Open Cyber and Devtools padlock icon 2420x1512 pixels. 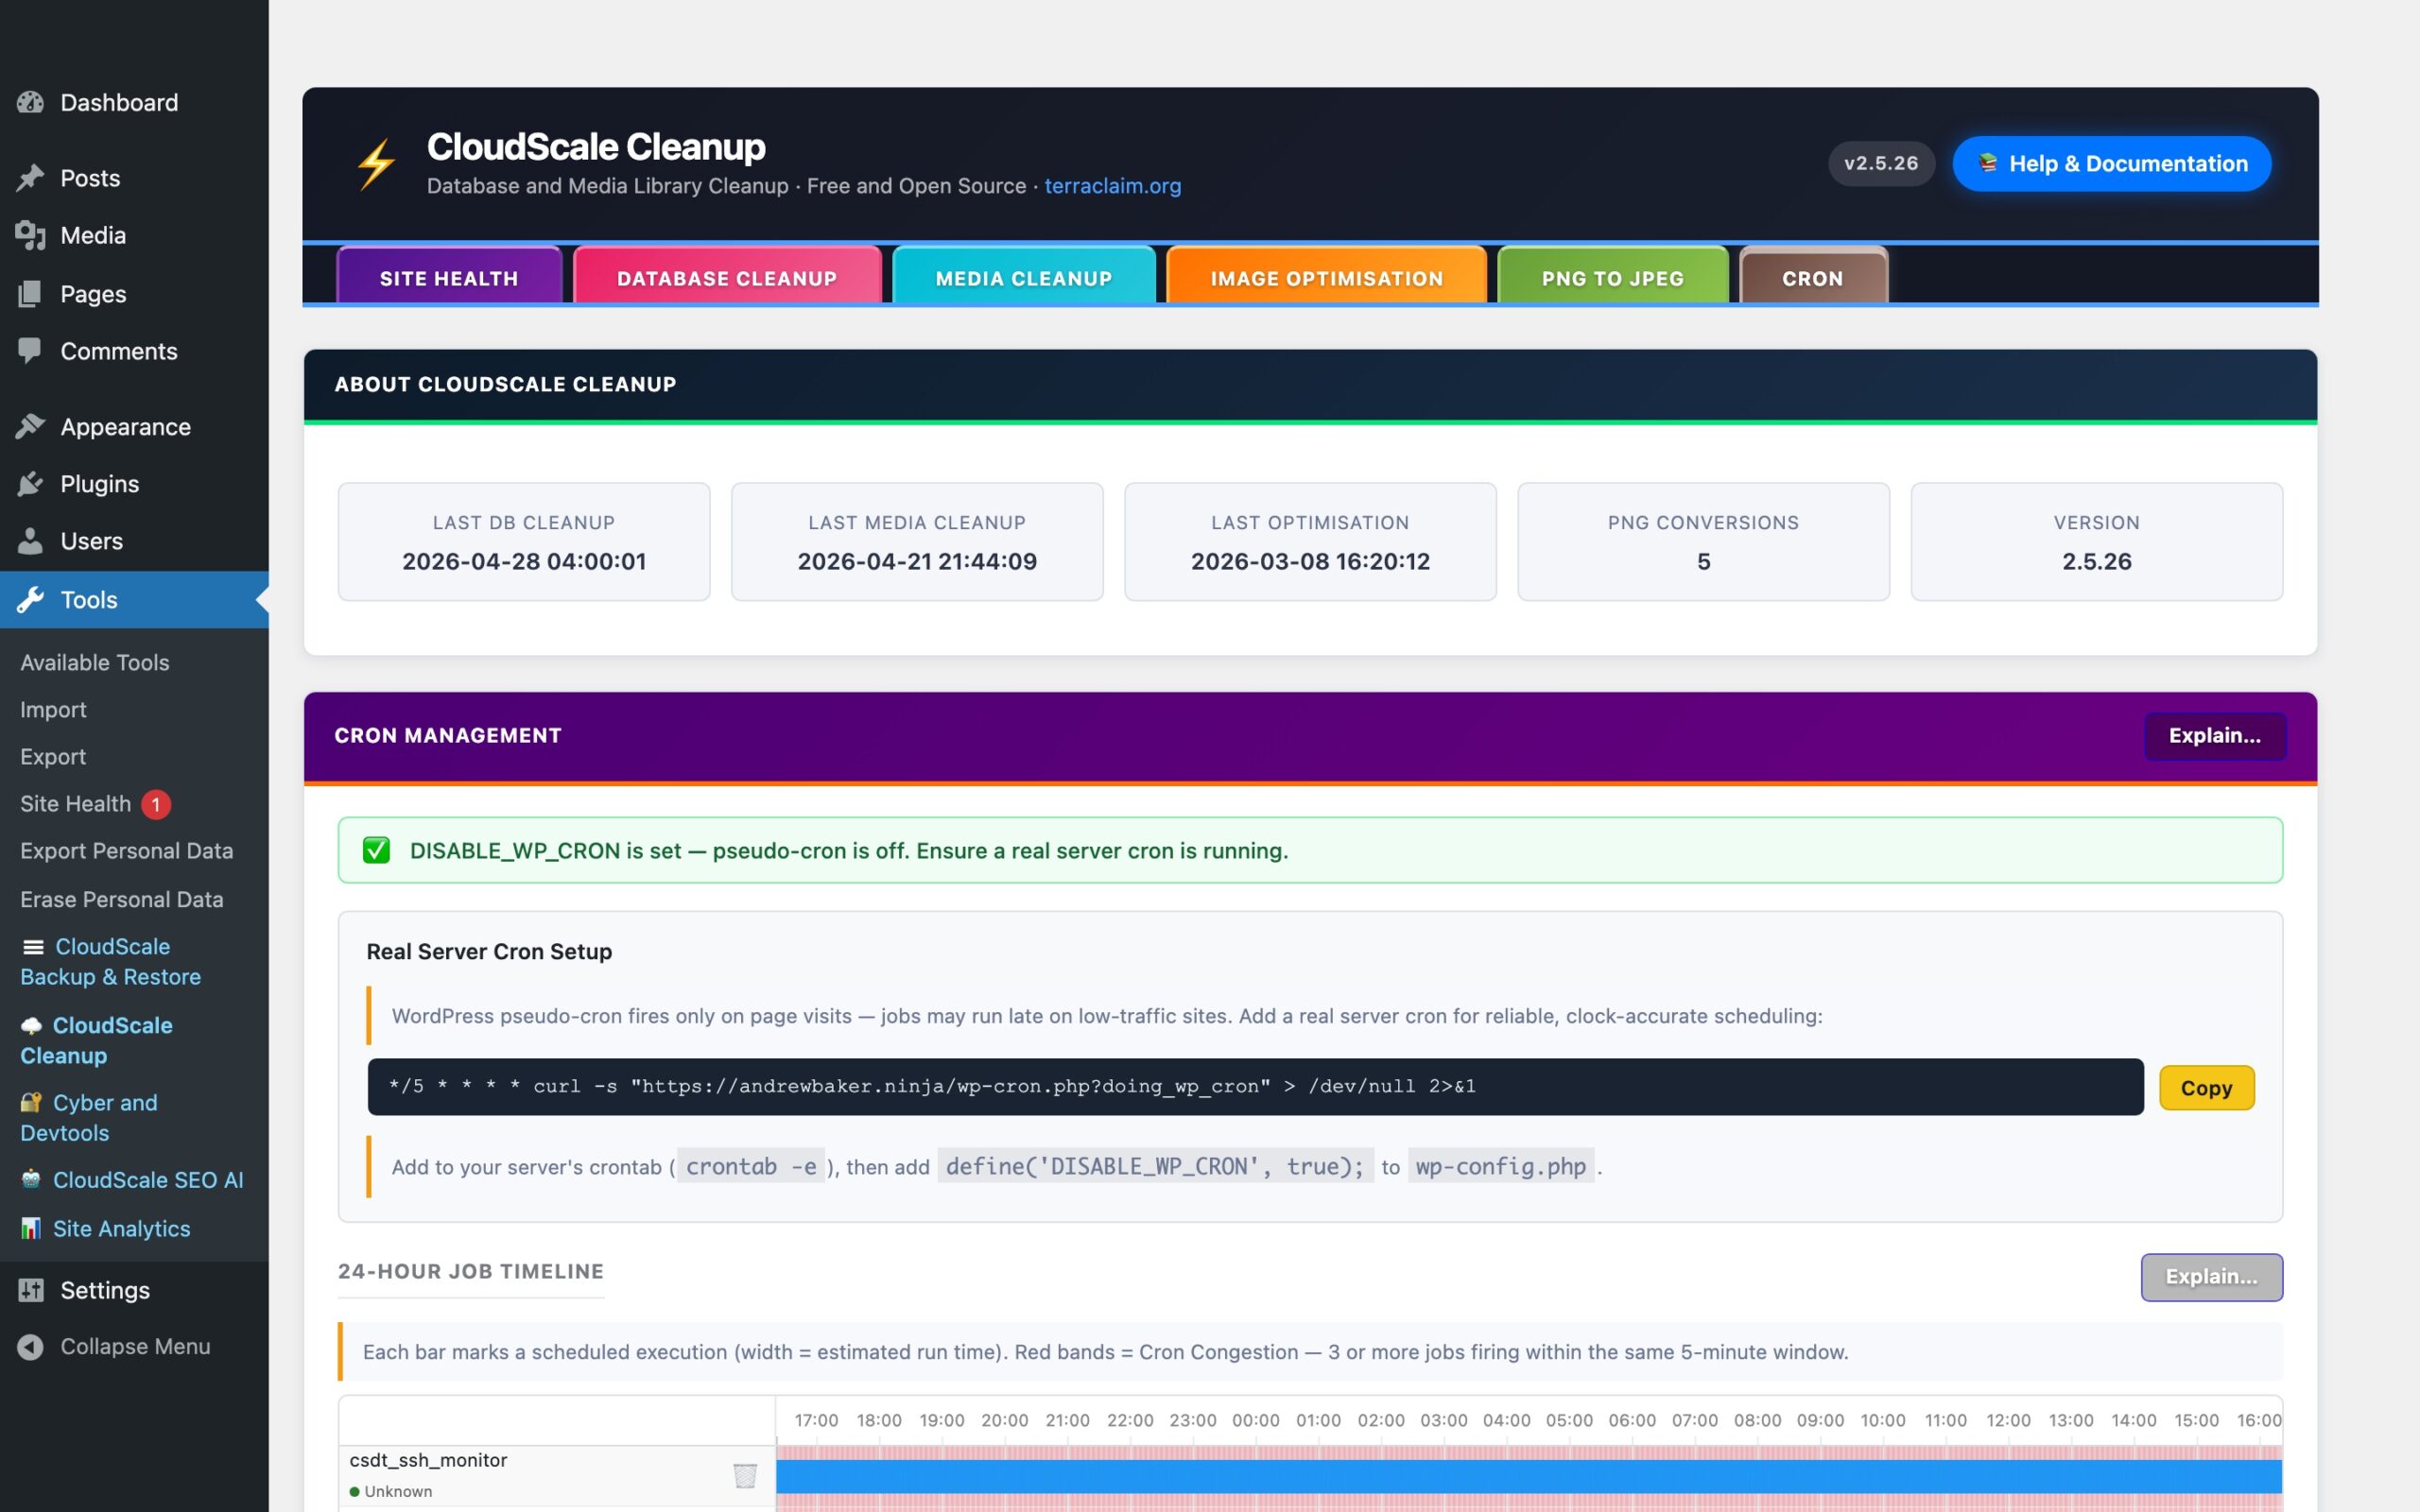point(31,1102)
